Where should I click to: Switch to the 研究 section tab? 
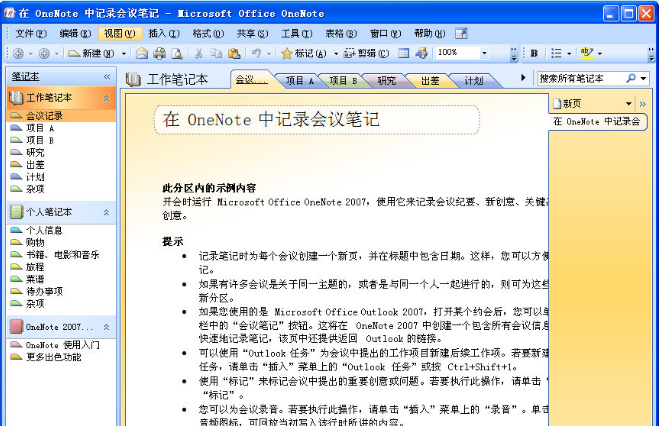(387, 81)
